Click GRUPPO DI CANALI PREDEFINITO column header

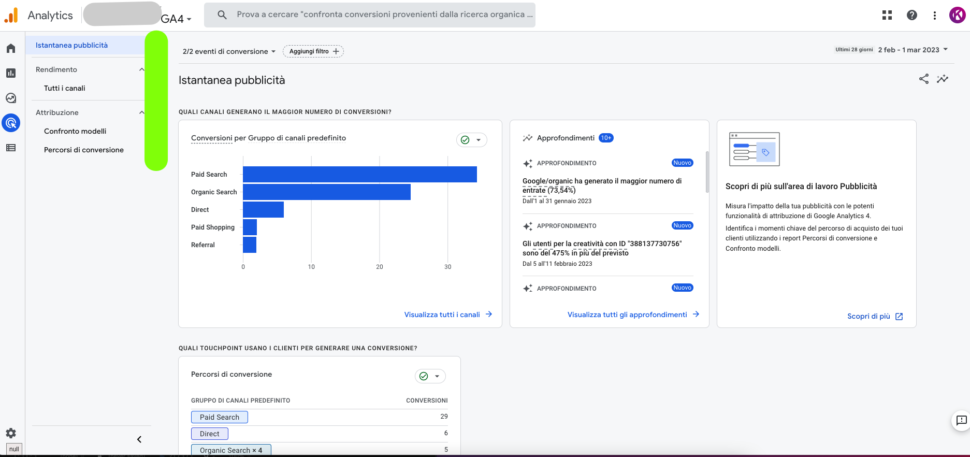coord(241,400)
